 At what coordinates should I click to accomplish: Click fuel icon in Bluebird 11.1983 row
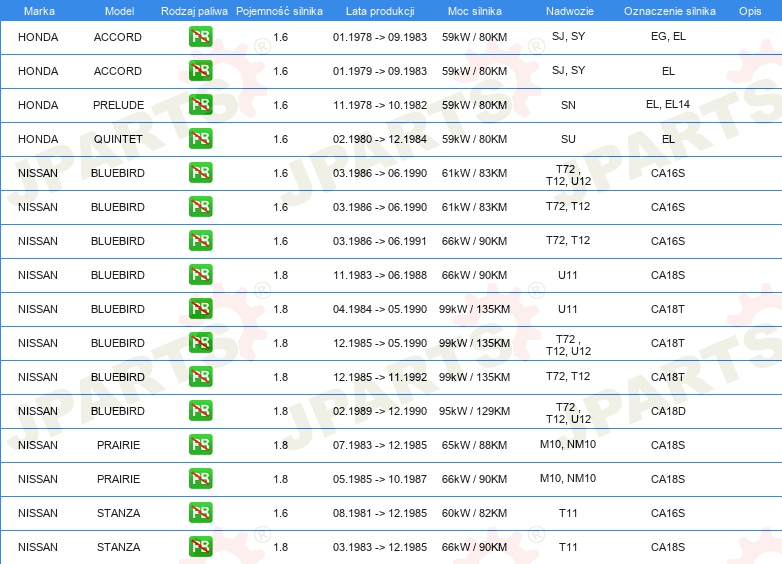(200, 275)
